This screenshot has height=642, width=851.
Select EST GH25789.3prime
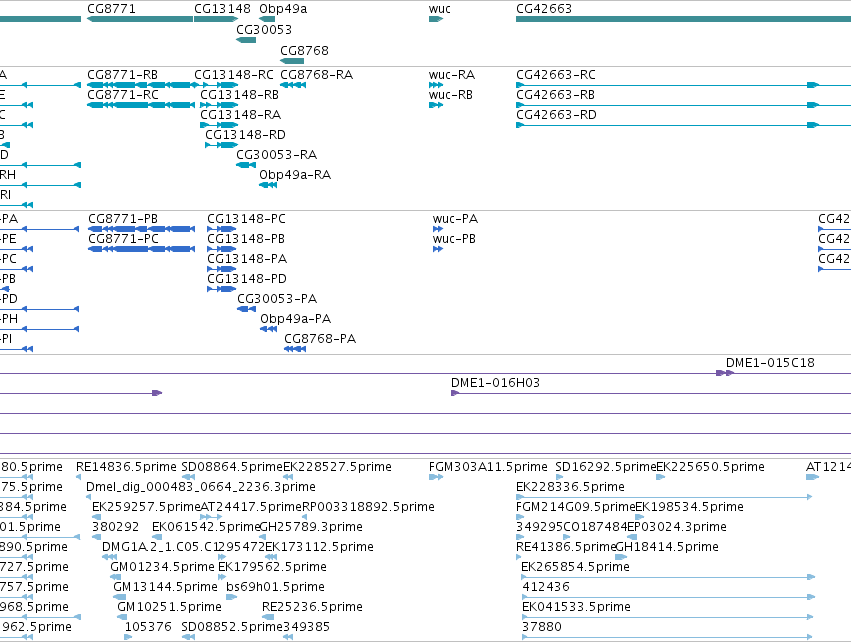pos(311,527)
